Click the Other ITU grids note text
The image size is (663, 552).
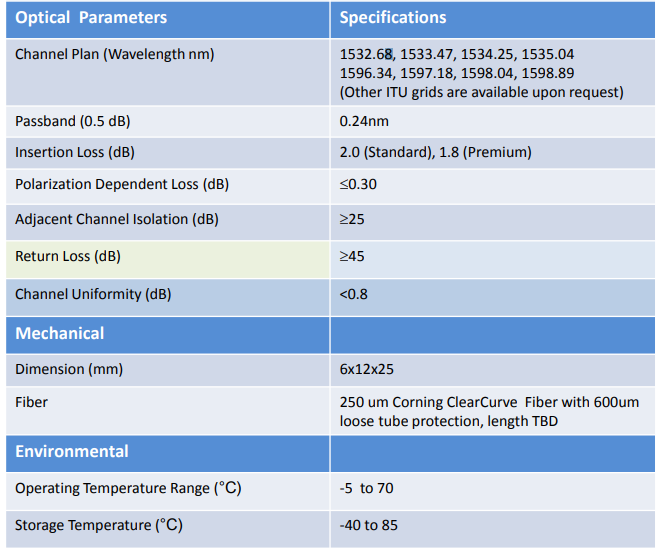(x=481, y=92)
